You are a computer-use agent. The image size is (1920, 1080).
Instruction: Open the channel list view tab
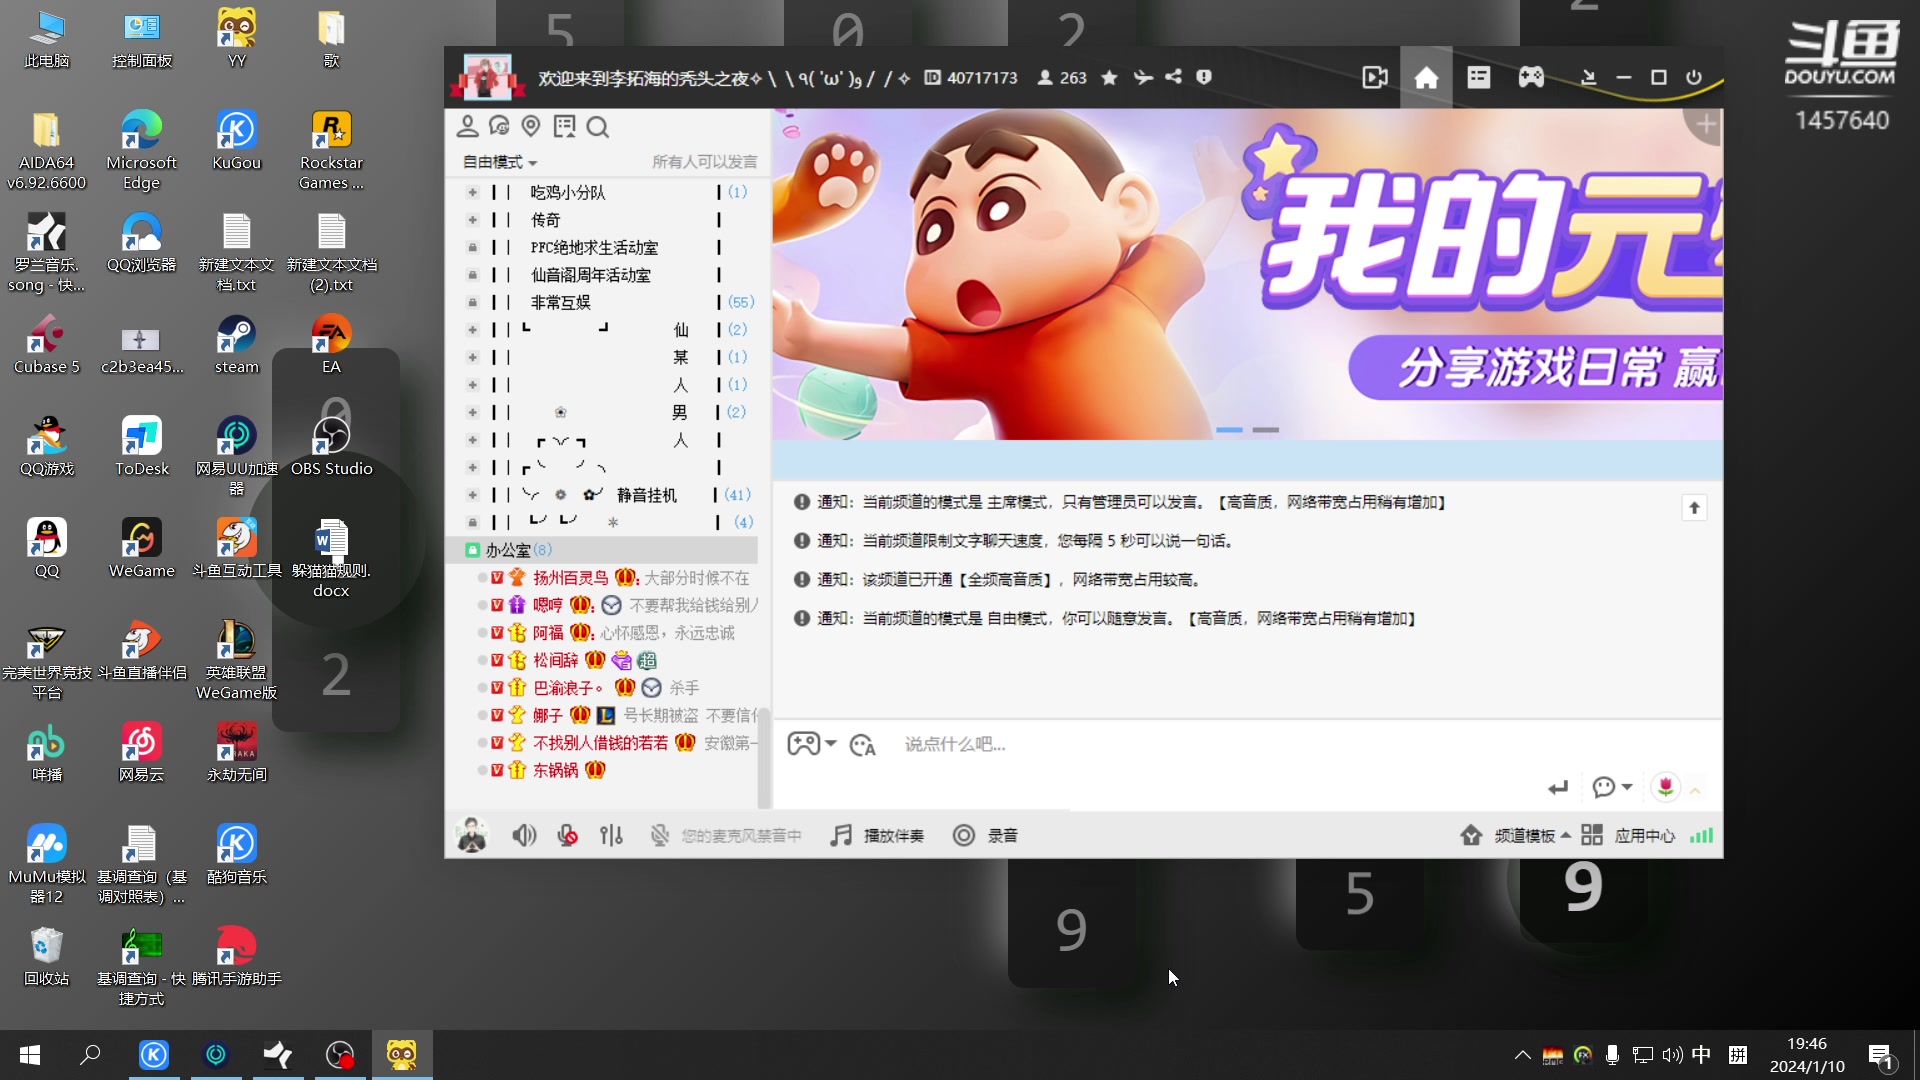(1478, 77)
